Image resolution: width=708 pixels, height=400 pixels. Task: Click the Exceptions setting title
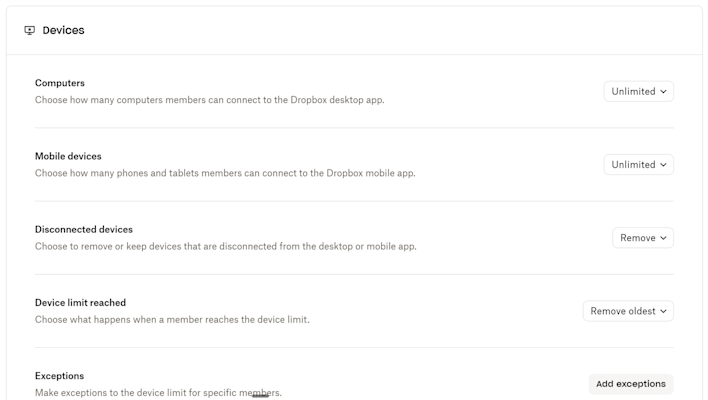click(x=59, y=376)
